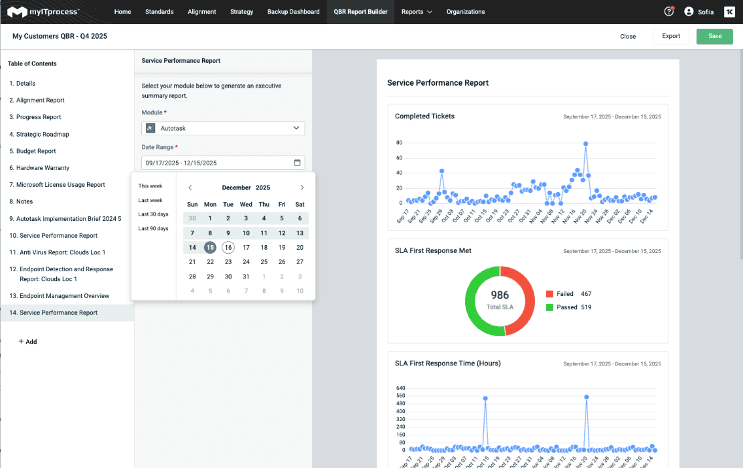The height and width of the screenshot is (468, 744).
Task: Click the plus Add item in Table of Contents
Action: coord(28,341)
